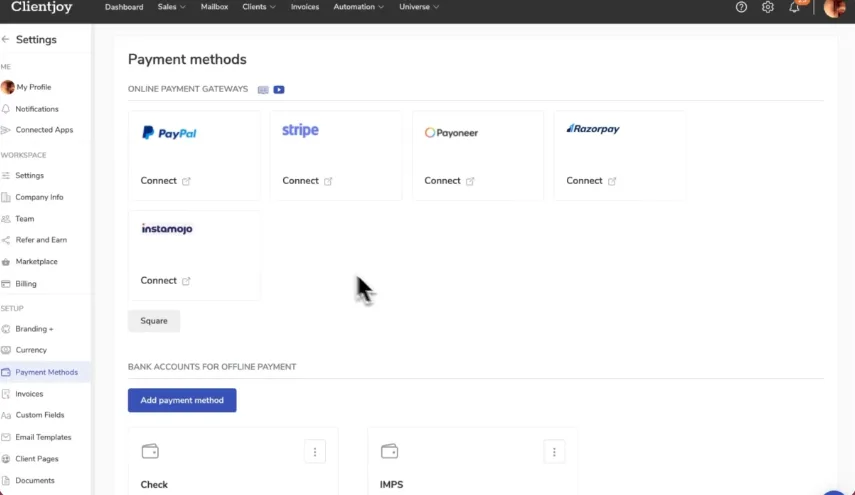This screenshot has height=495, width=855.
Task: Connect the PayPal gateway
Action: click(x=159, y=180)
